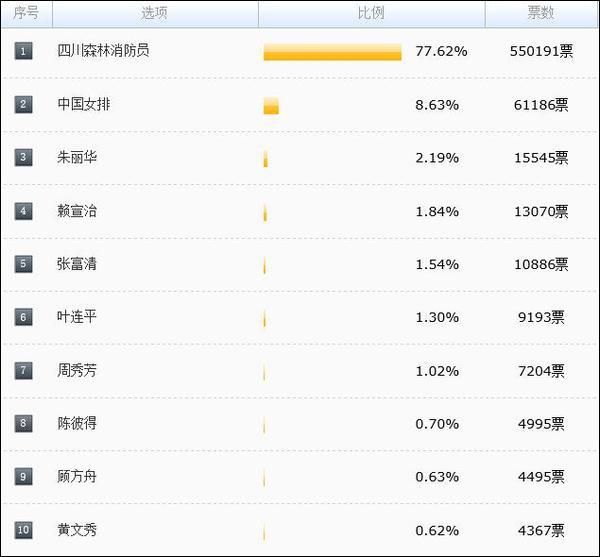Click the 0.63% percentage for 顾方舟
Screen dimensions: 600x557
tap(437, 477)
